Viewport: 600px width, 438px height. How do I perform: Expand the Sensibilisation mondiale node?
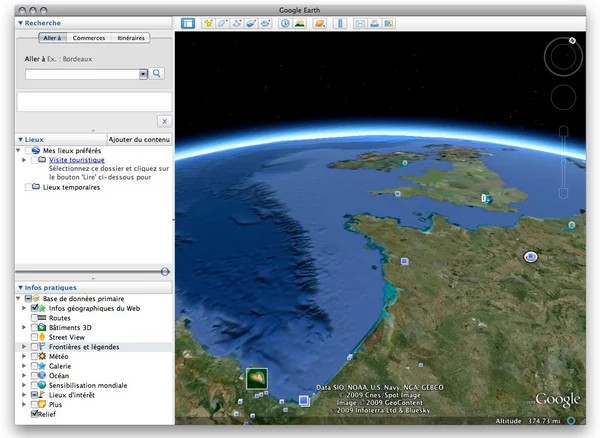point(24,385)
